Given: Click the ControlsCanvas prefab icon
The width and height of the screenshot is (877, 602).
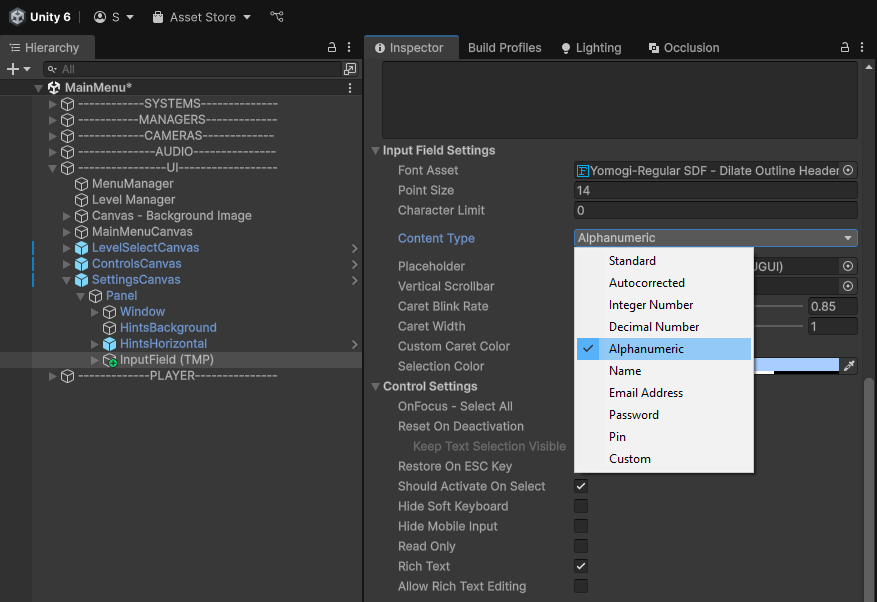Looking at the screenshot, I should [82, 264].
